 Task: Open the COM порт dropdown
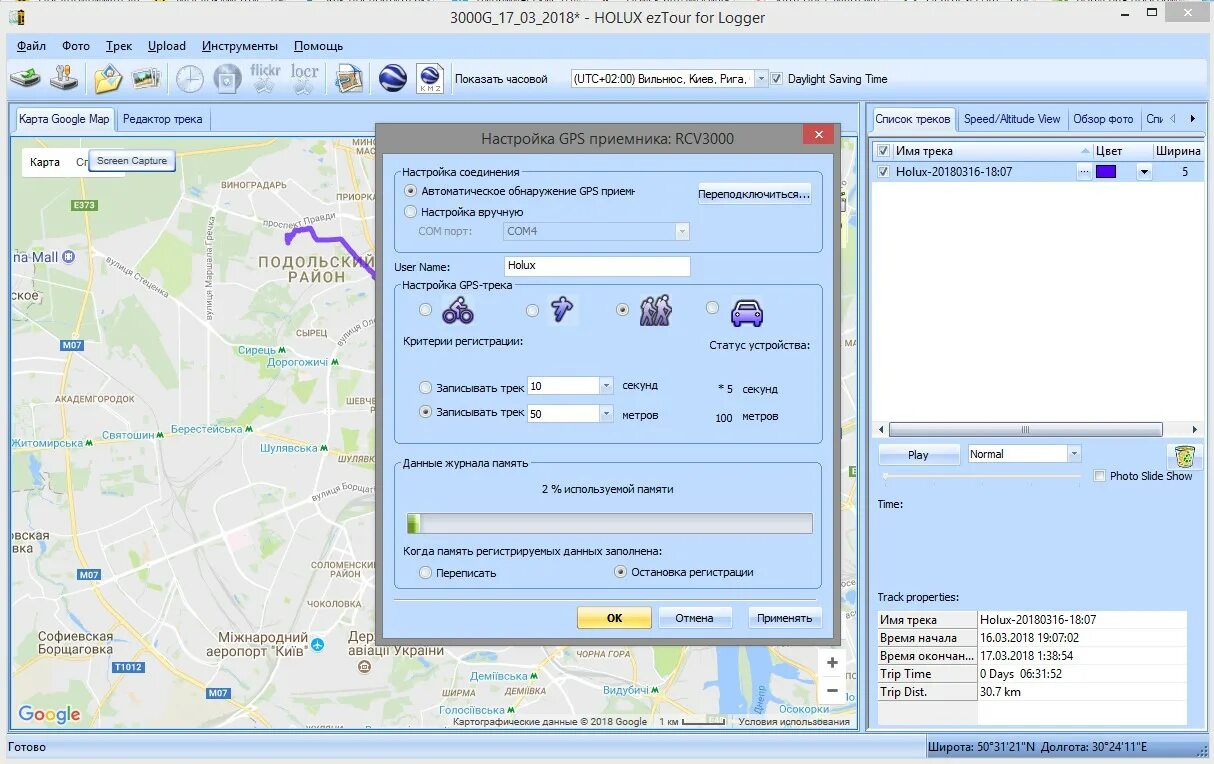tap(682, 231)
